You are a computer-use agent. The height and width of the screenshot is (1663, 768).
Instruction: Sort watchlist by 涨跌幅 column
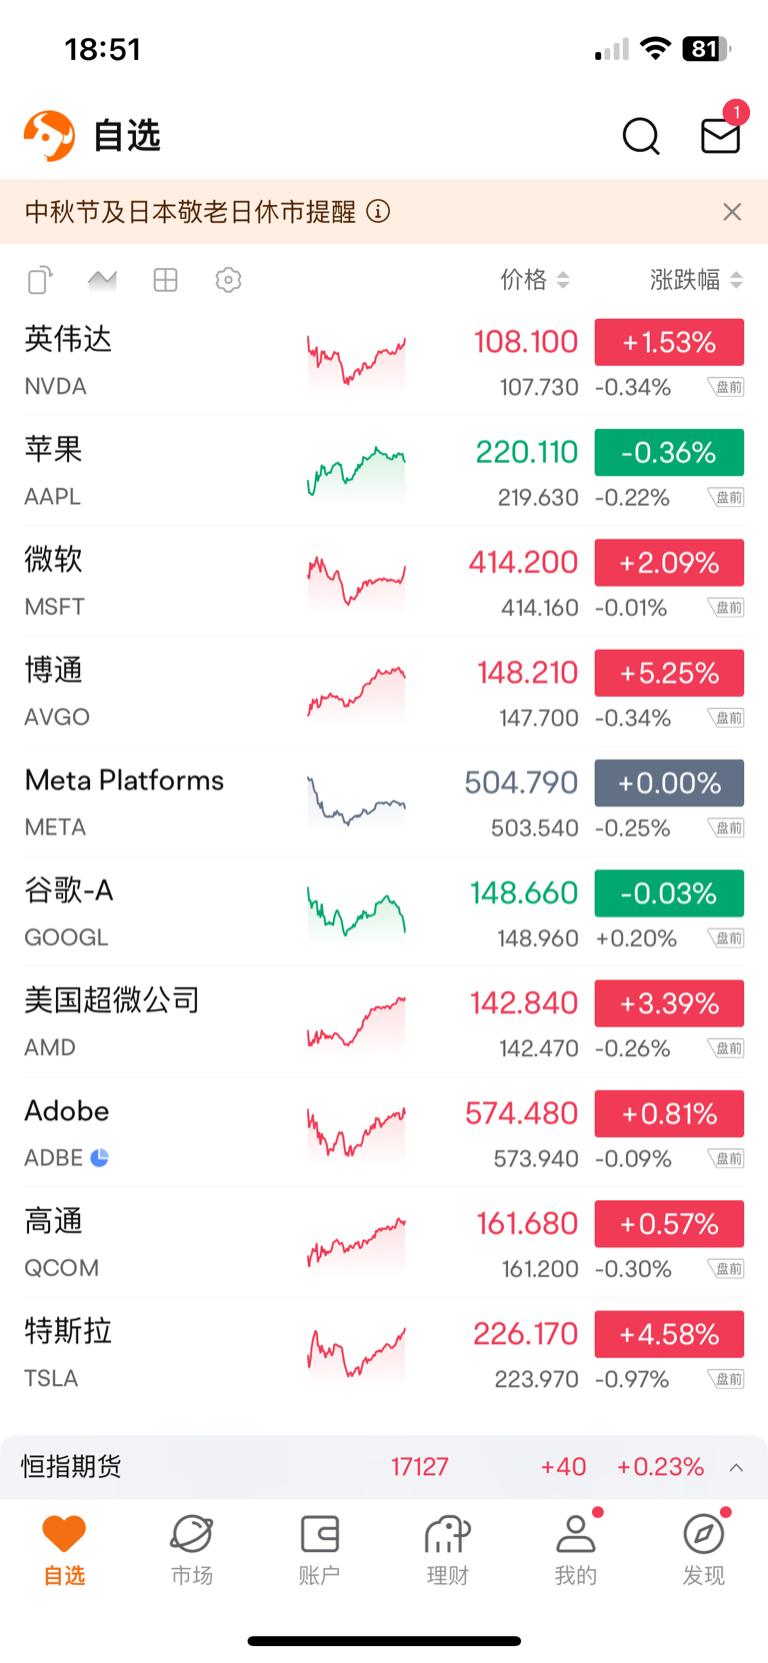[x=696, y=280]
